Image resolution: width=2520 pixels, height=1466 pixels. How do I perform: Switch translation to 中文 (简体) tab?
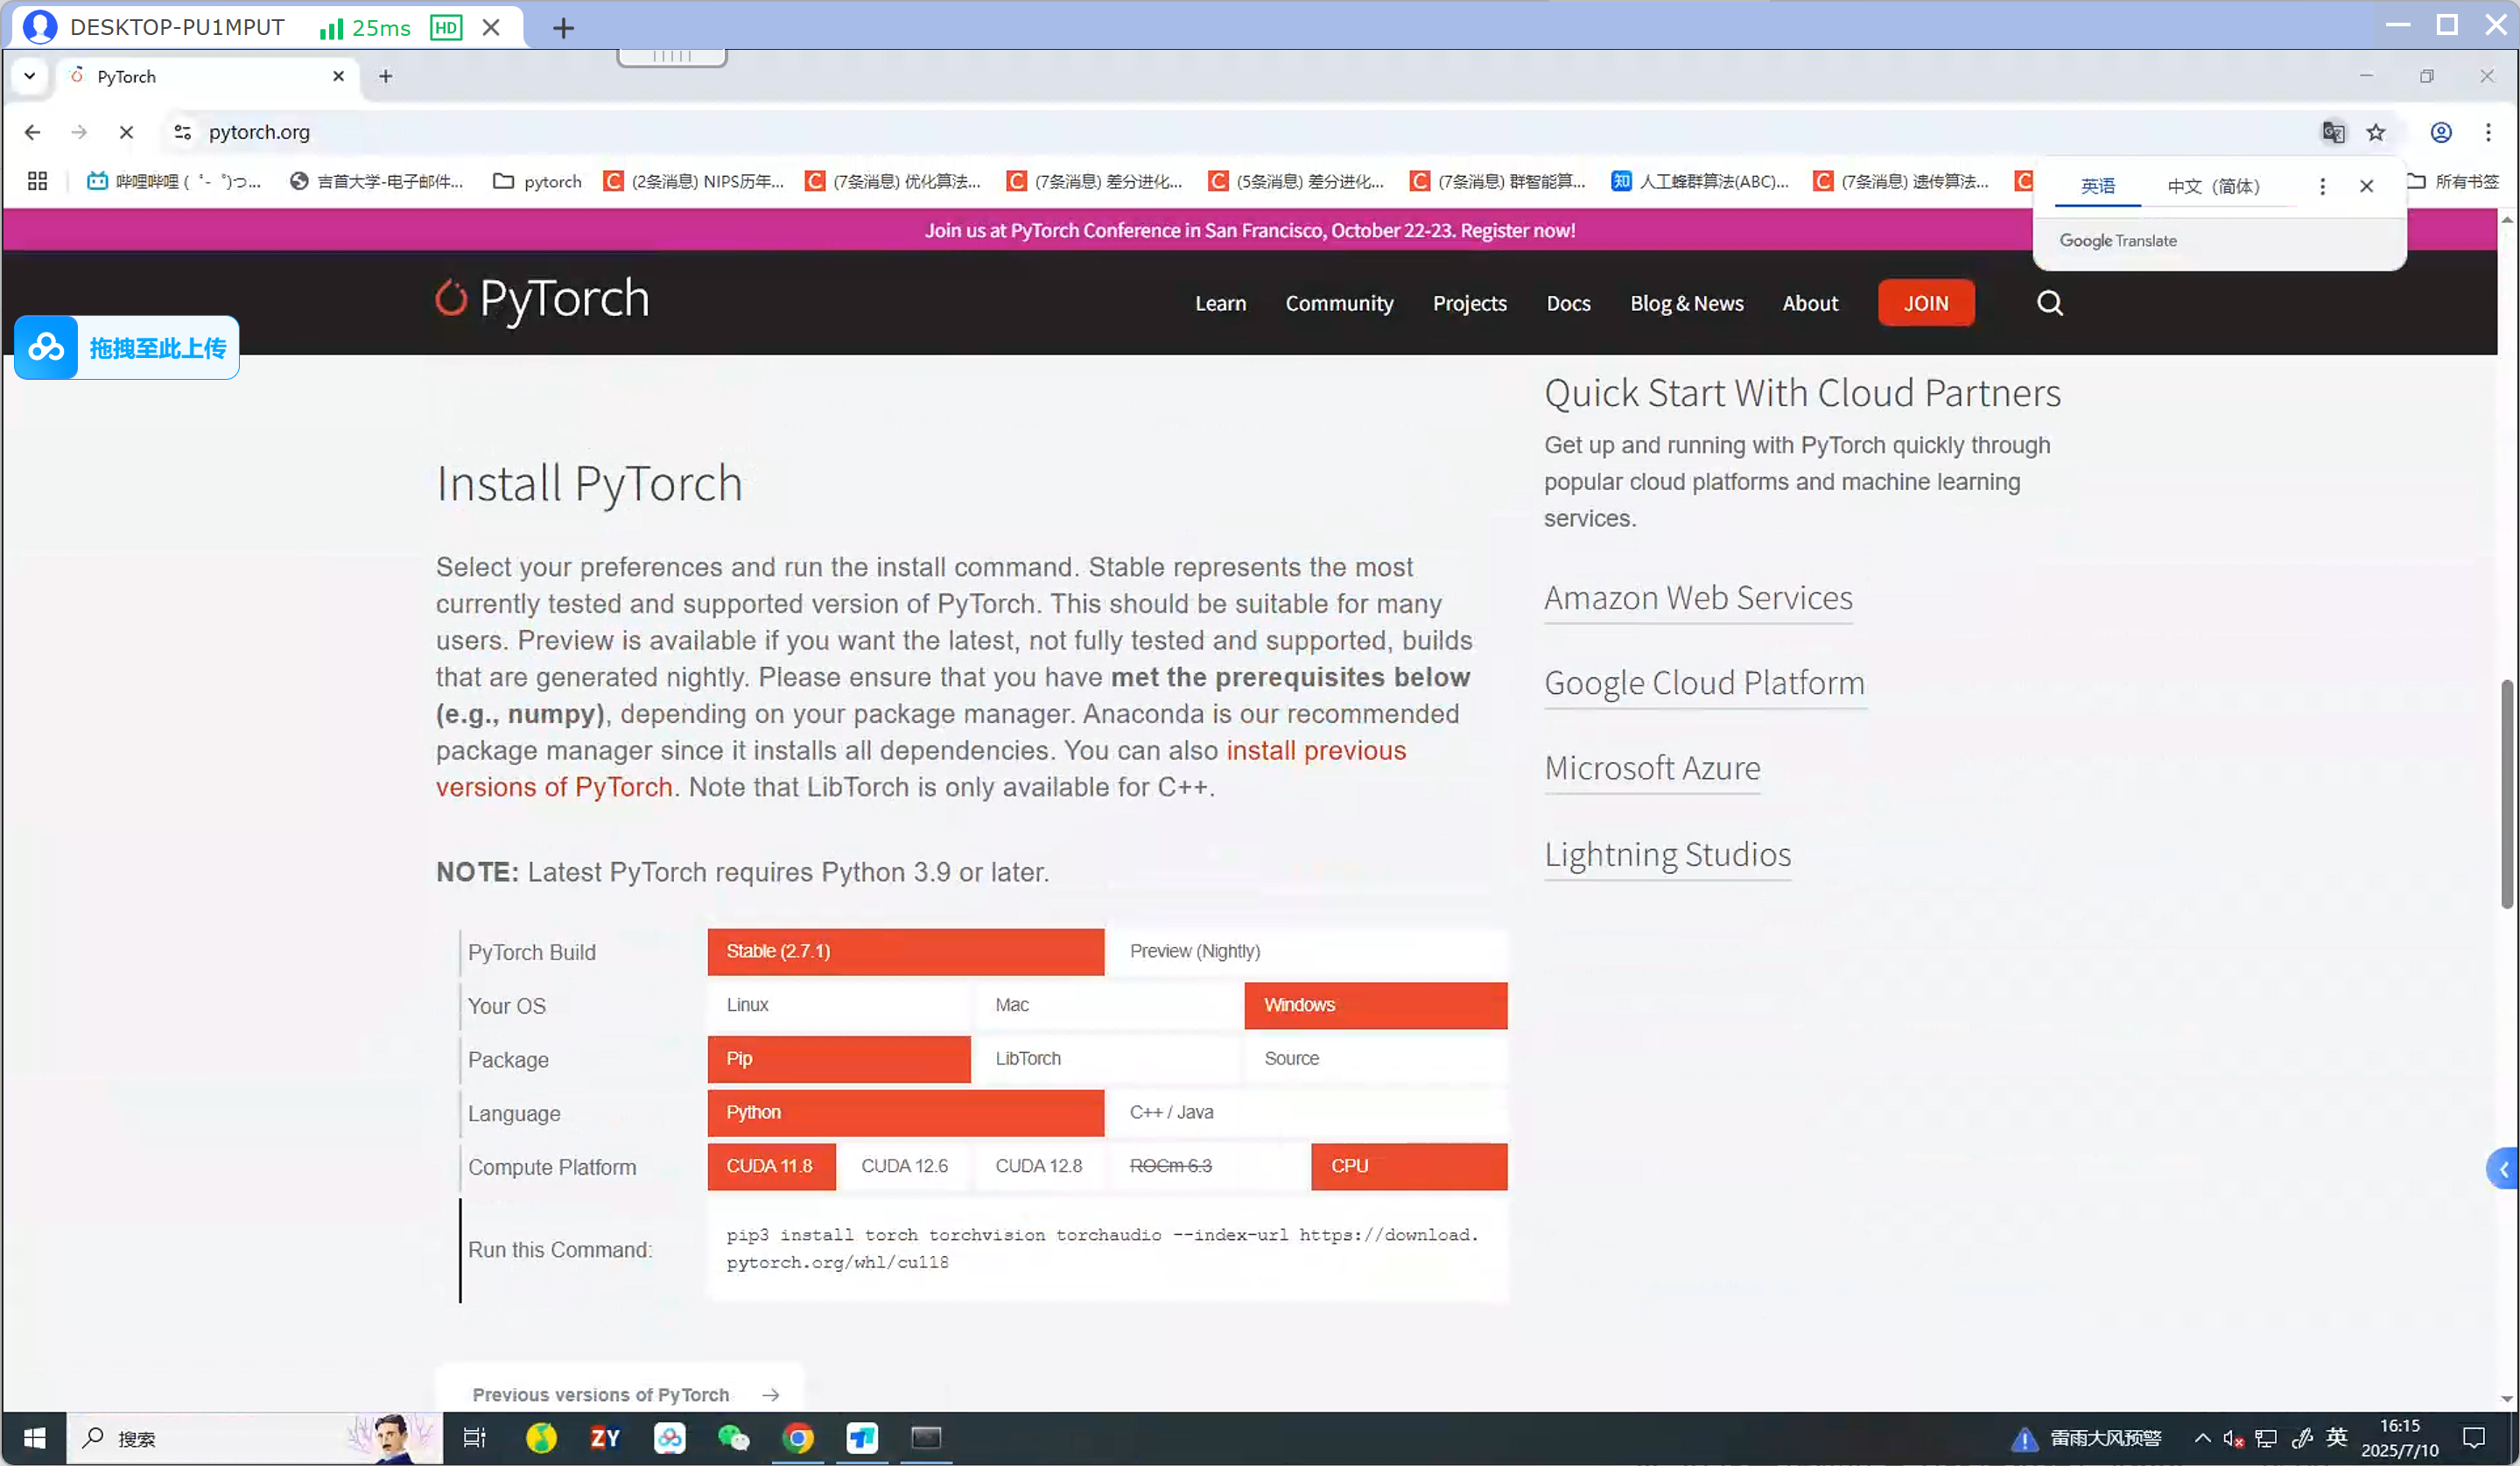(2212, 186)
